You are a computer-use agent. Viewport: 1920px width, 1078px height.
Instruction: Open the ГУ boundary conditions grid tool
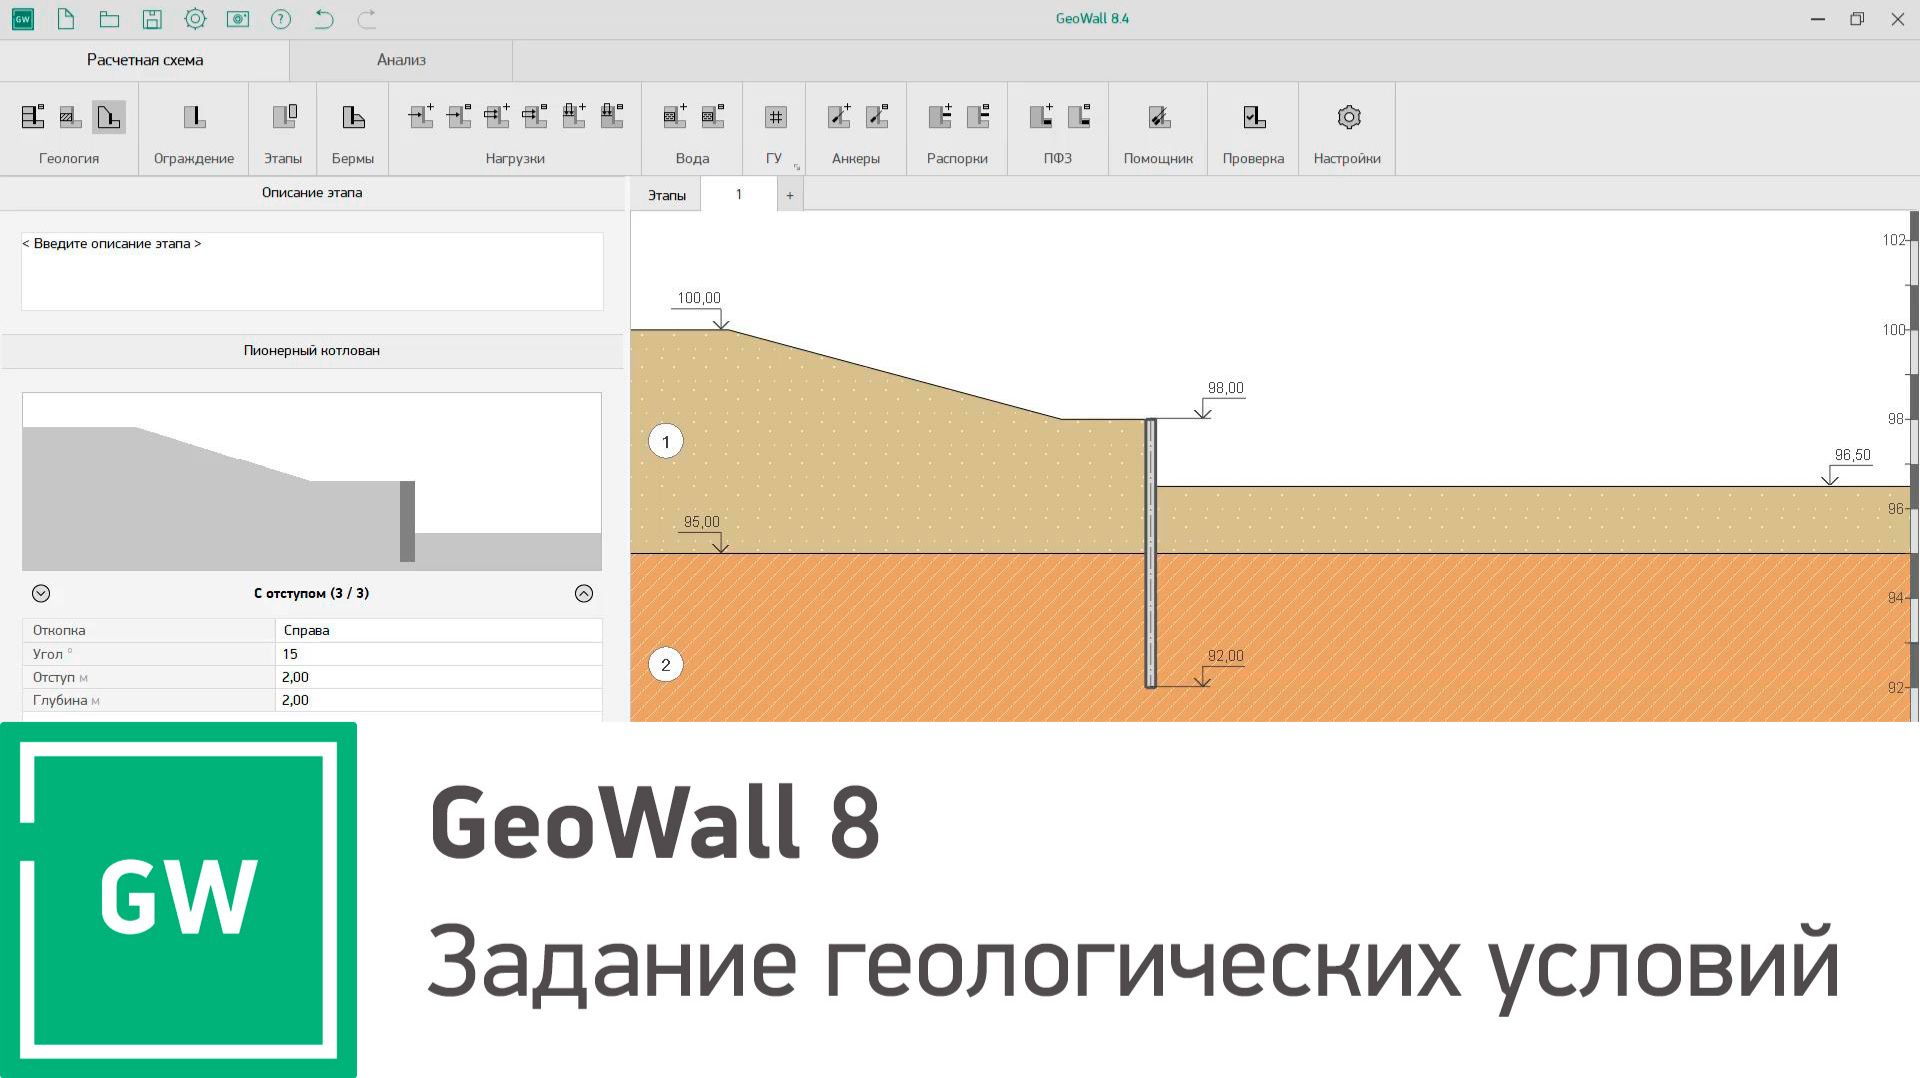point(775,117)
